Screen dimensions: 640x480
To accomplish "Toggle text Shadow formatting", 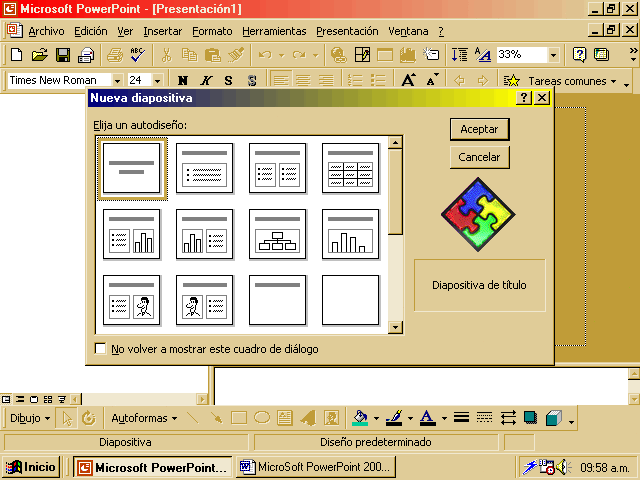I will point(252,80).
